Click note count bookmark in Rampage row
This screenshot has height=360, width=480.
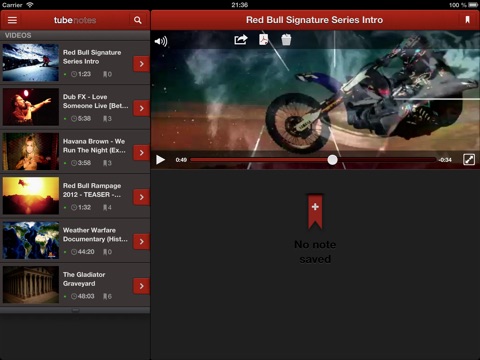pos(107,207)
